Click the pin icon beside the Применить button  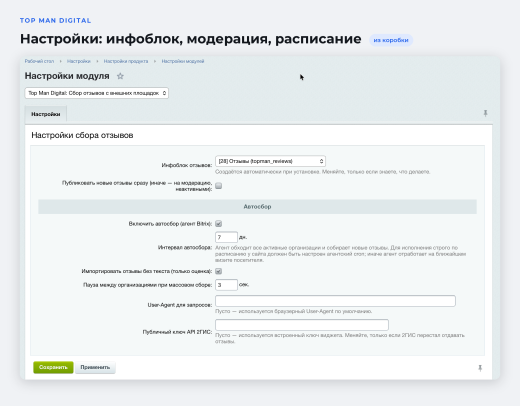point(480,368)
